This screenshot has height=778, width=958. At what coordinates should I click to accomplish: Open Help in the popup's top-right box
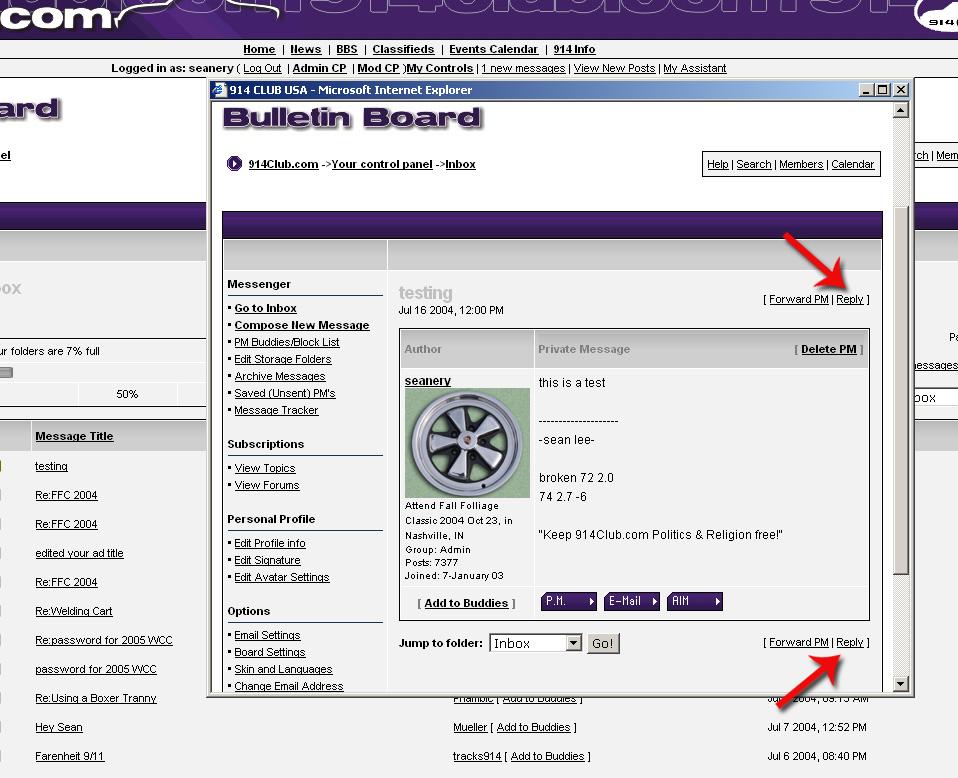pyautogui.click(x=718, y=164)
